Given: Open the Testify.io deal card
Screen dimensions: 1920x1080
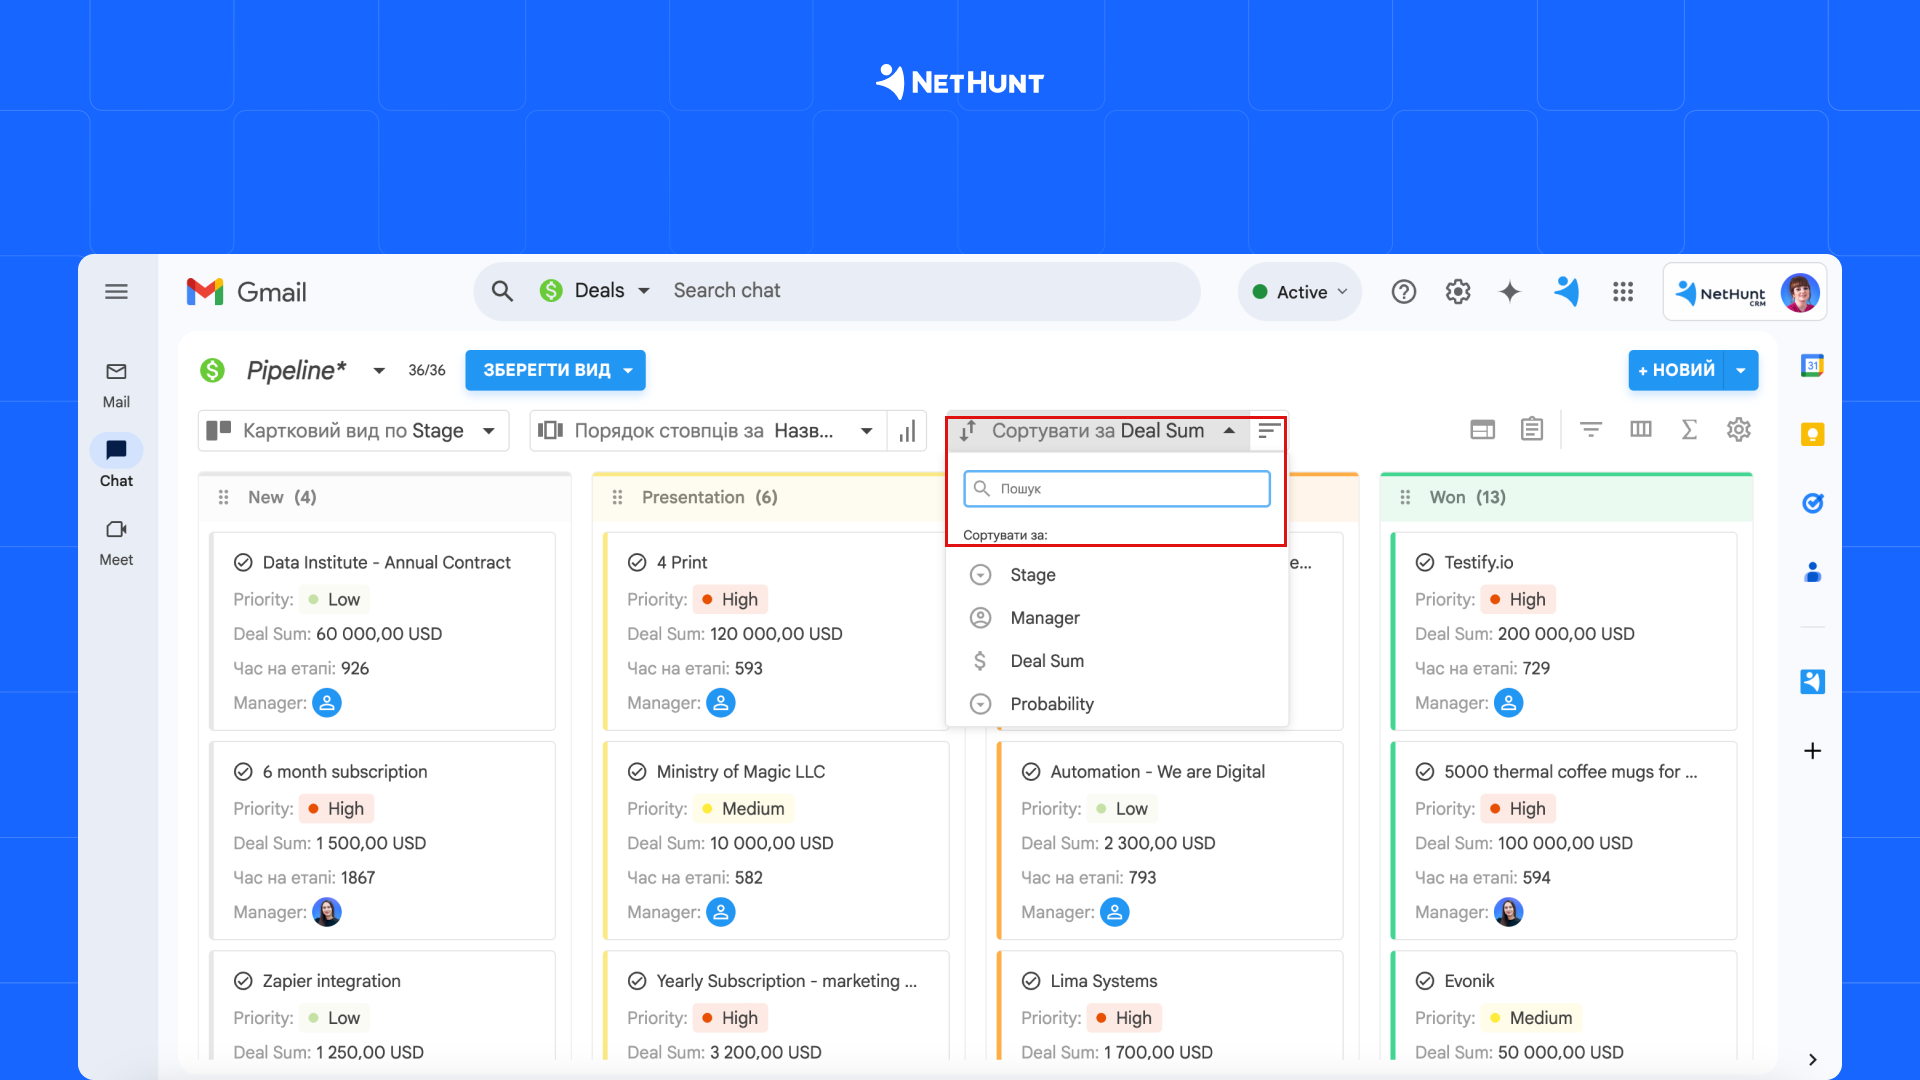Looking at the screenshot, I should (x=1478, y=563).
